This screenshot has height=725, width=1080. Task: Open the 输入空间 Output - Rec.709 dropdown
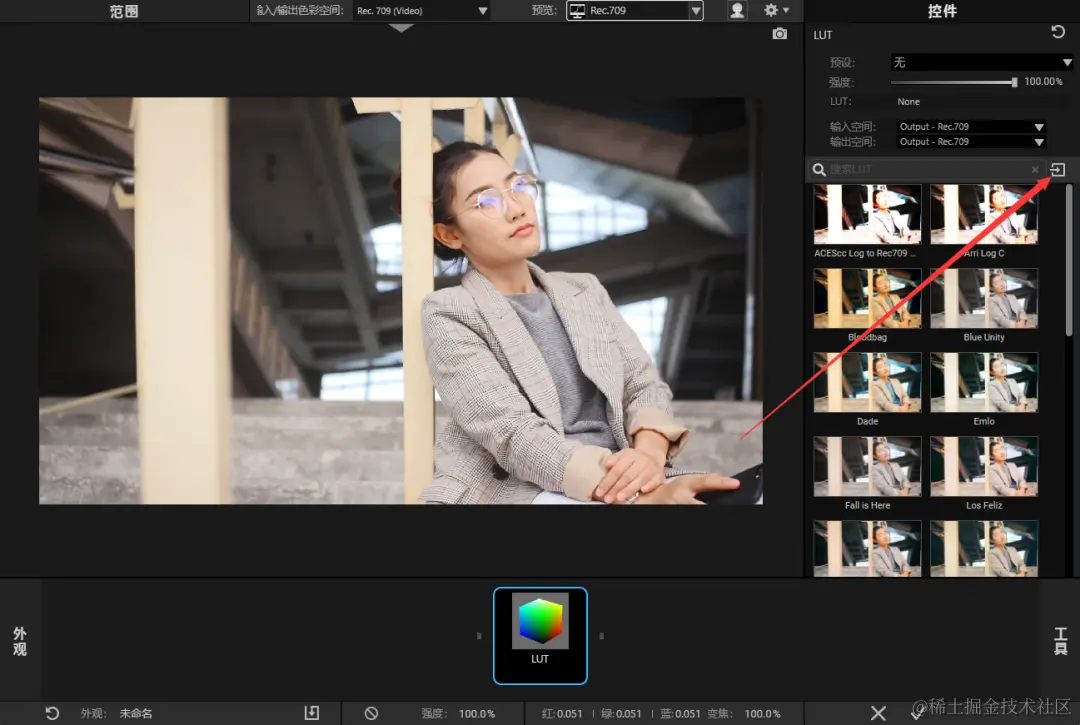pos(971,127)
